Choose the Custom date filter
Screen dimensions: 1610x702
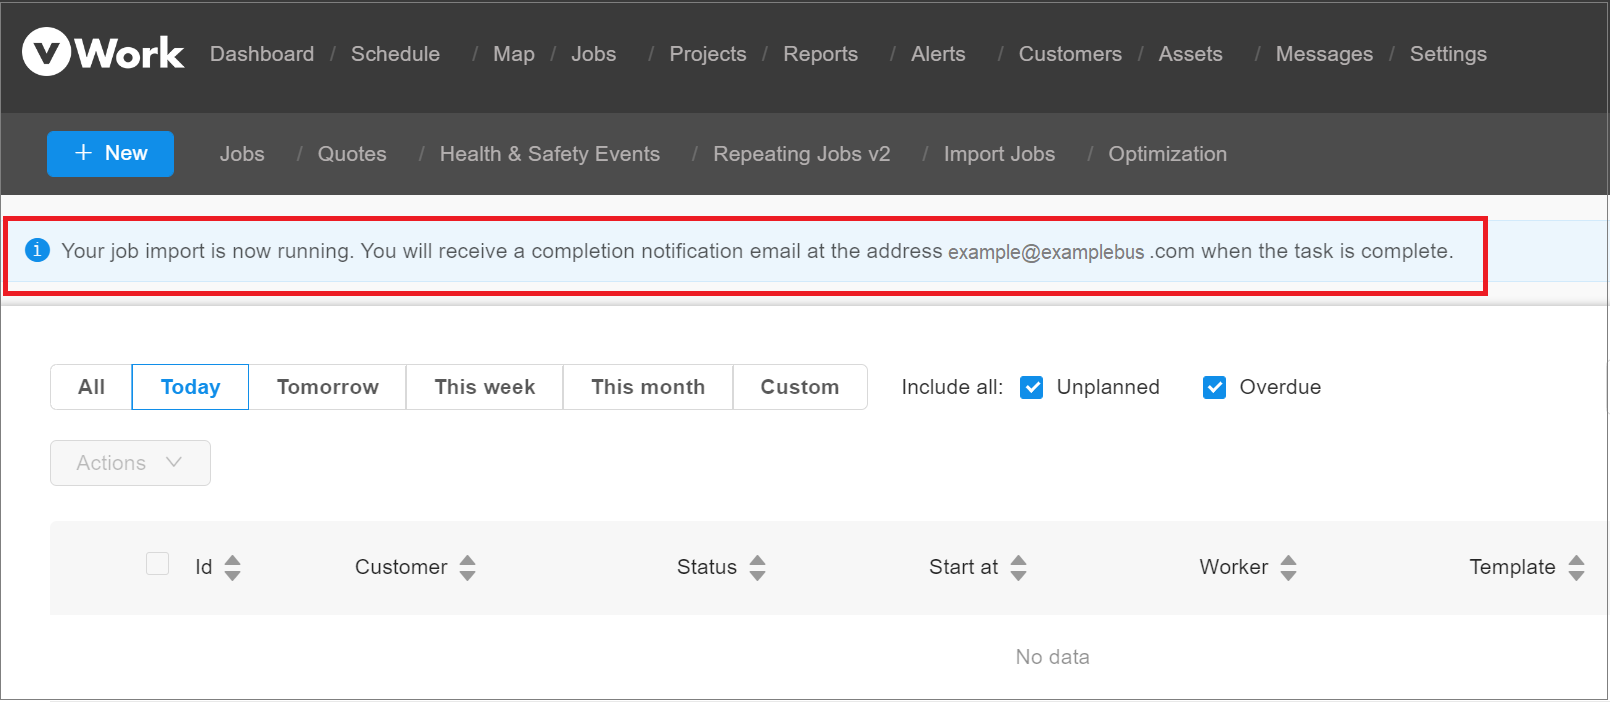tap(800, 387)
